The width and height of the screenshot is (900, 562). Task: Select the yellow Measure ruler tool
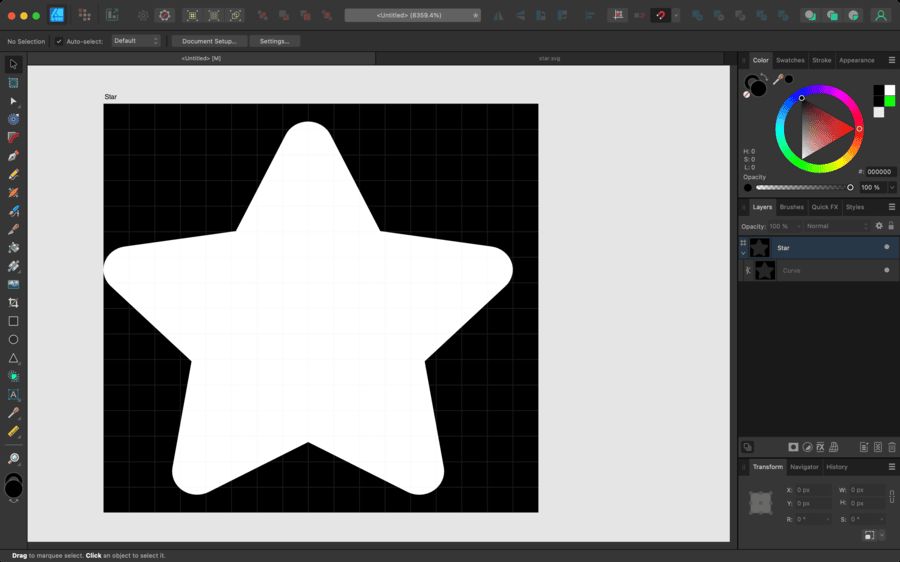pos(13,431)
